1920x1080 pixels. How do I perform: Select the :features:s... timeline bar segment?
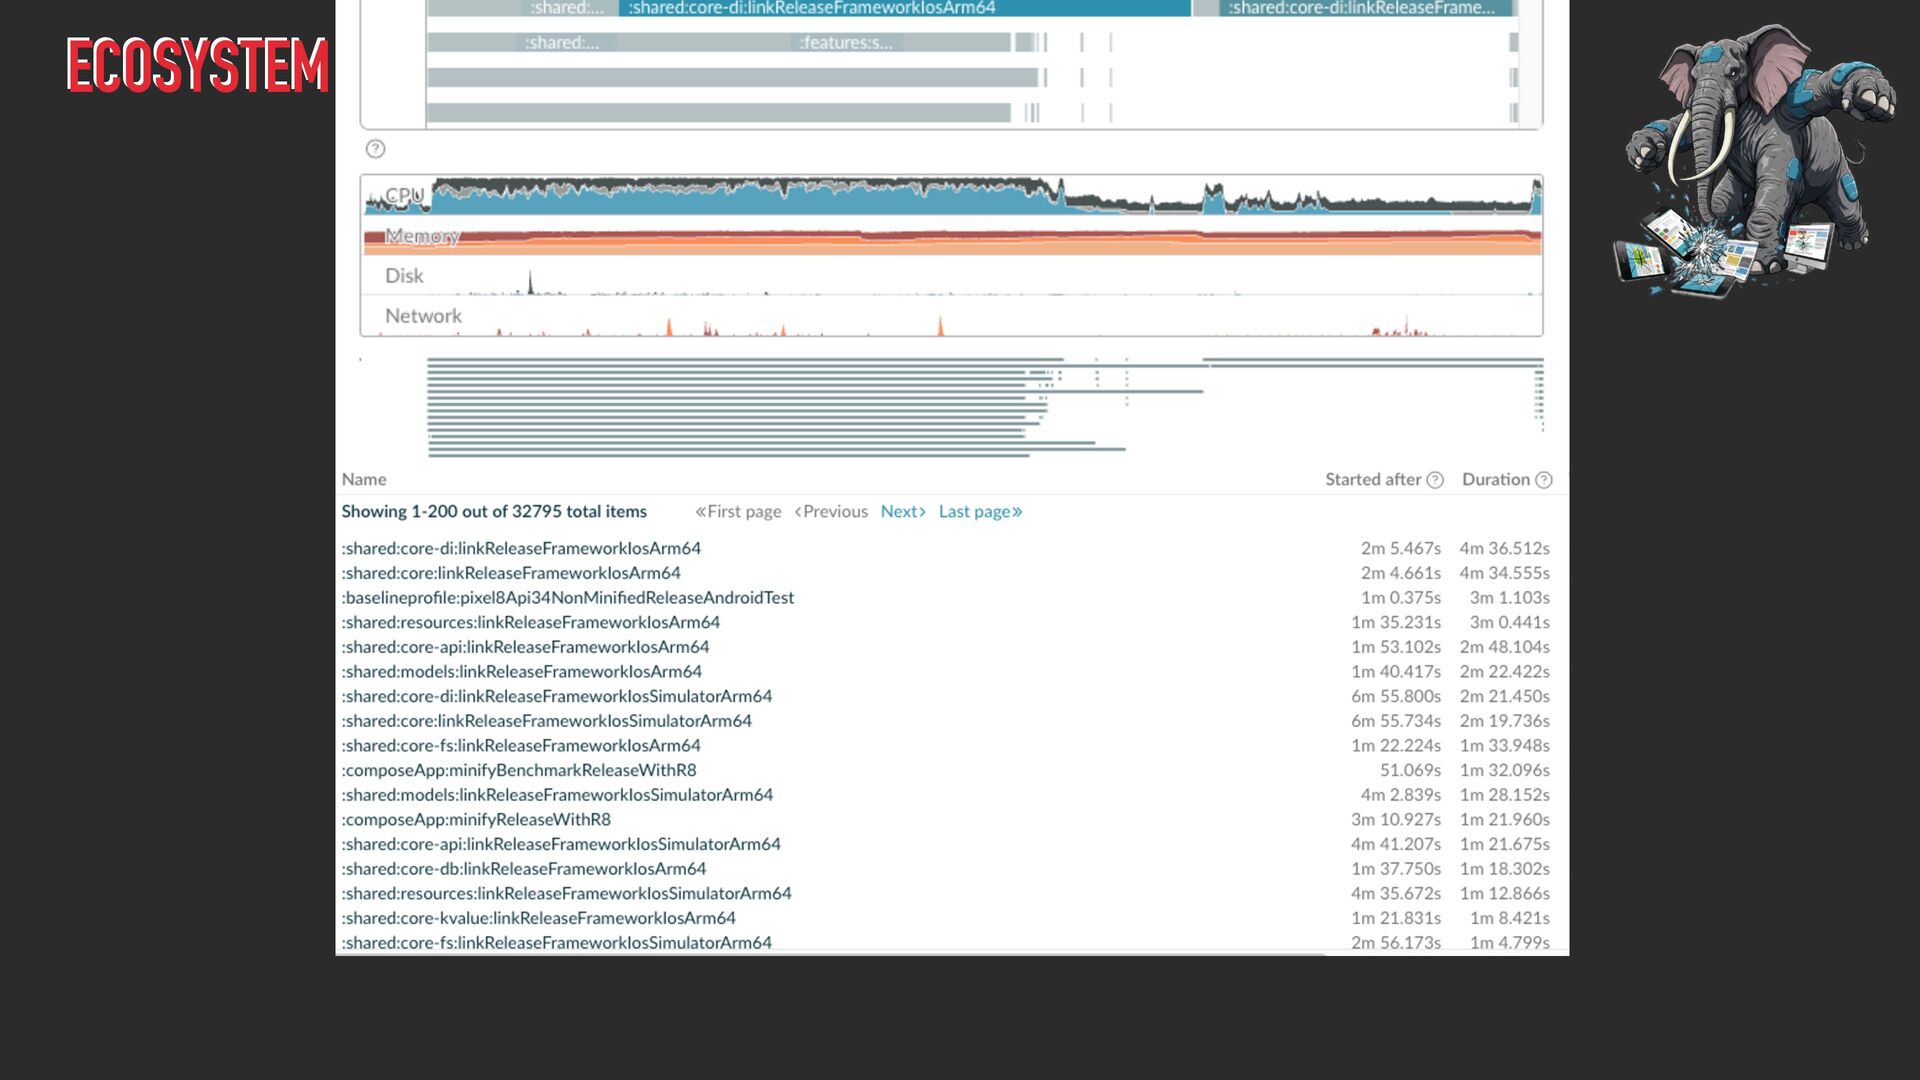click(x=845, y=43)
